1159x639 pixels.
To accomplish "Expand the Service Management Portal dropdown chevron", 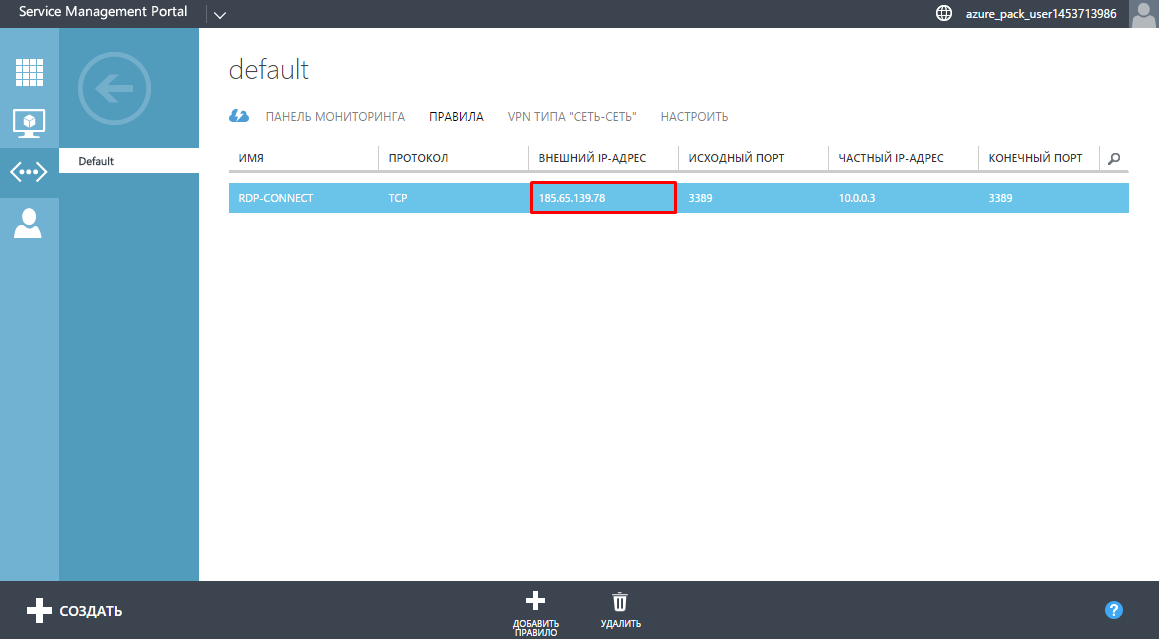I will (x=220, y=14).
